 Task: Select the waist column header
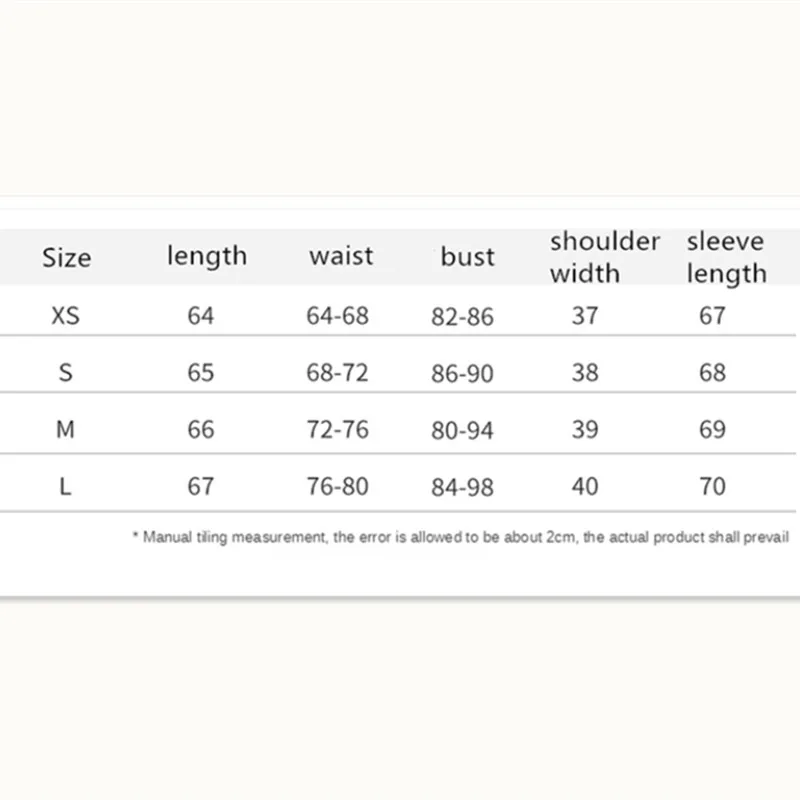click(x=340, y=256)
